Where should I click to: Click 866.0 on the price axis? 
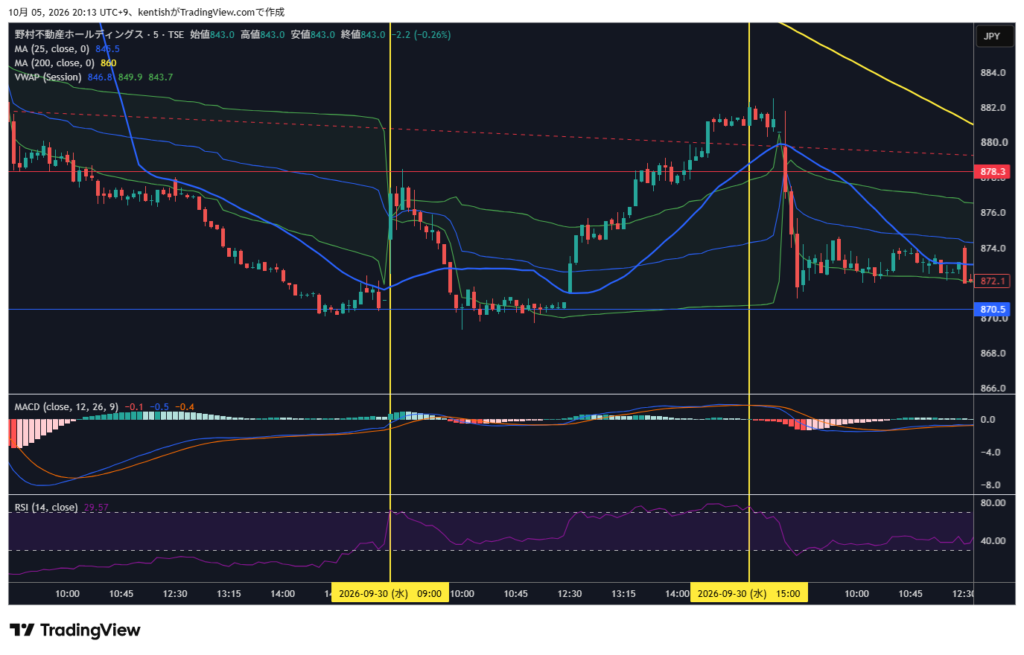pos(993,388)
